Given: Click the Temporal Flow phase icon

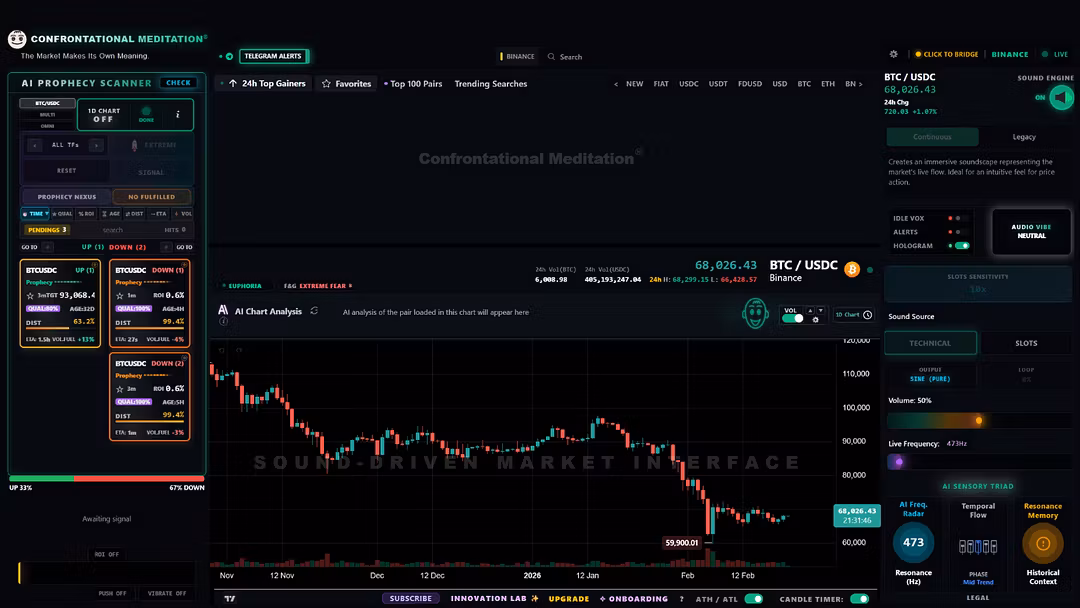Looking at the screenshot, I should [977, 547].
